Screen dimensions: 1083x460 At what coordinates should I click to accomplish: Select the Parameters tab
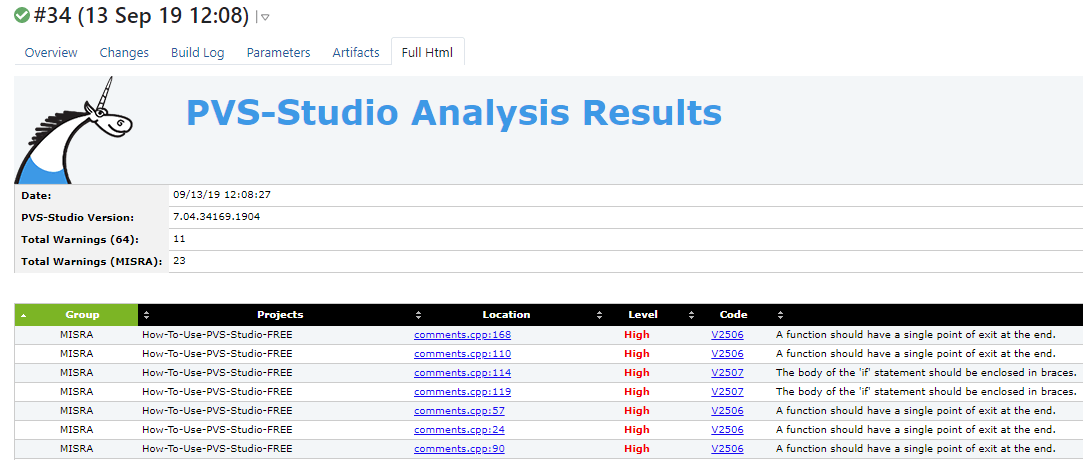point(278,52)
